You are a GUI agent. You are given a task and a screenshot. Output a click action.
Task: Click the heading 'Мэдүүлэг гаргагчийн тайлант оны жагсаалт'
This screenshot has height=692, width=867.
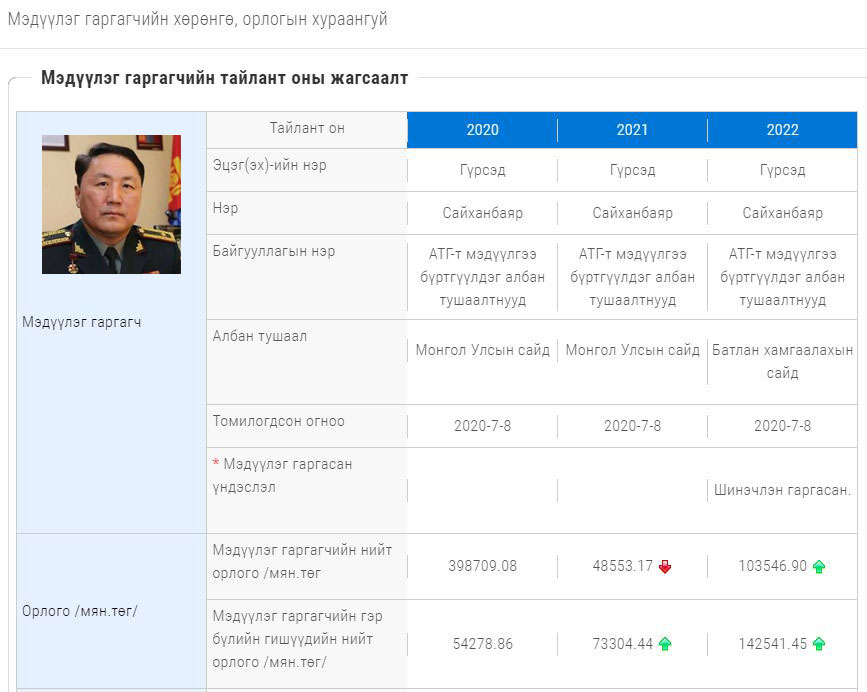pos(224,78)
